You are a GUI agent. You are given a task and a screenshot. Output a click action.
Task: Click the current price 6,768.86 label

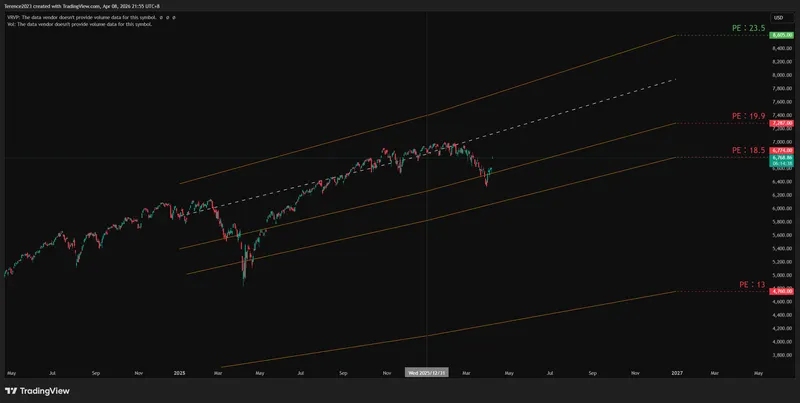point(782,158)
